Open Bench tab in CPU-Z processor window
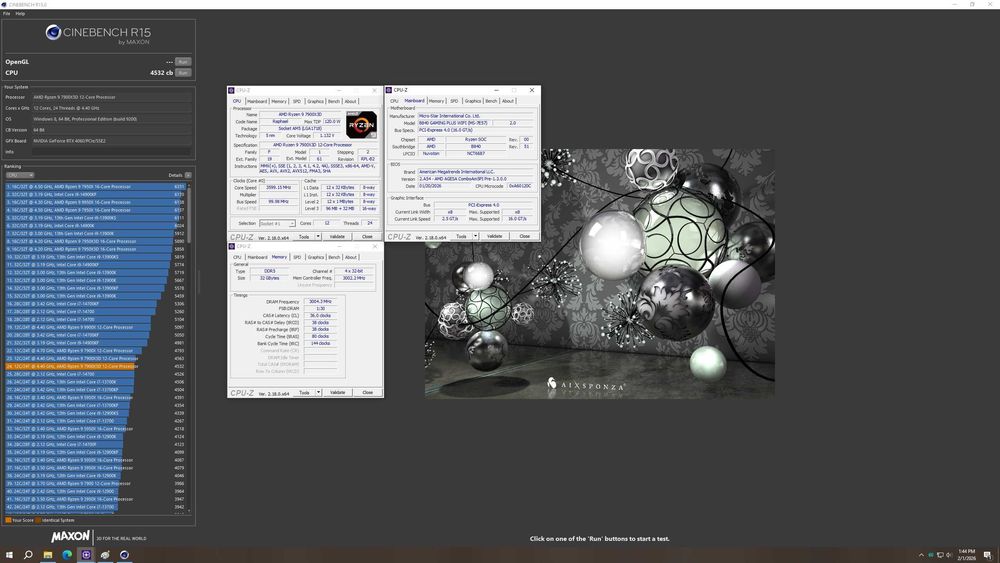Screen dimensions: 1000x563 click(334, 101)
